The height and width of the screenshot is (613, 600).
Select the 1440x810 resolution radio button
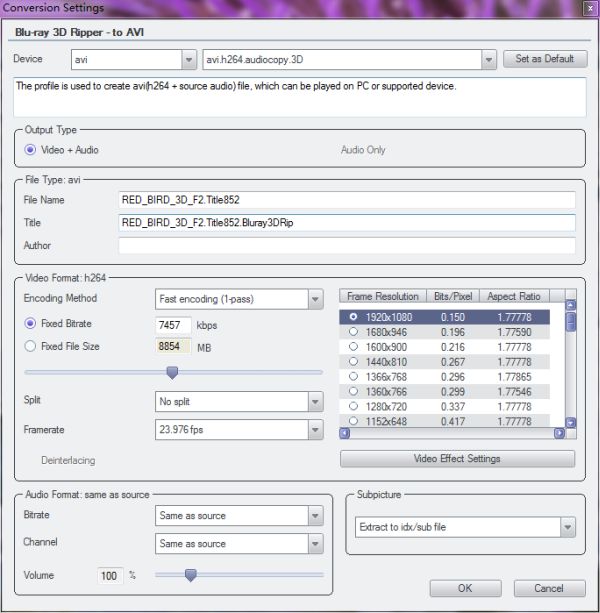353,361
